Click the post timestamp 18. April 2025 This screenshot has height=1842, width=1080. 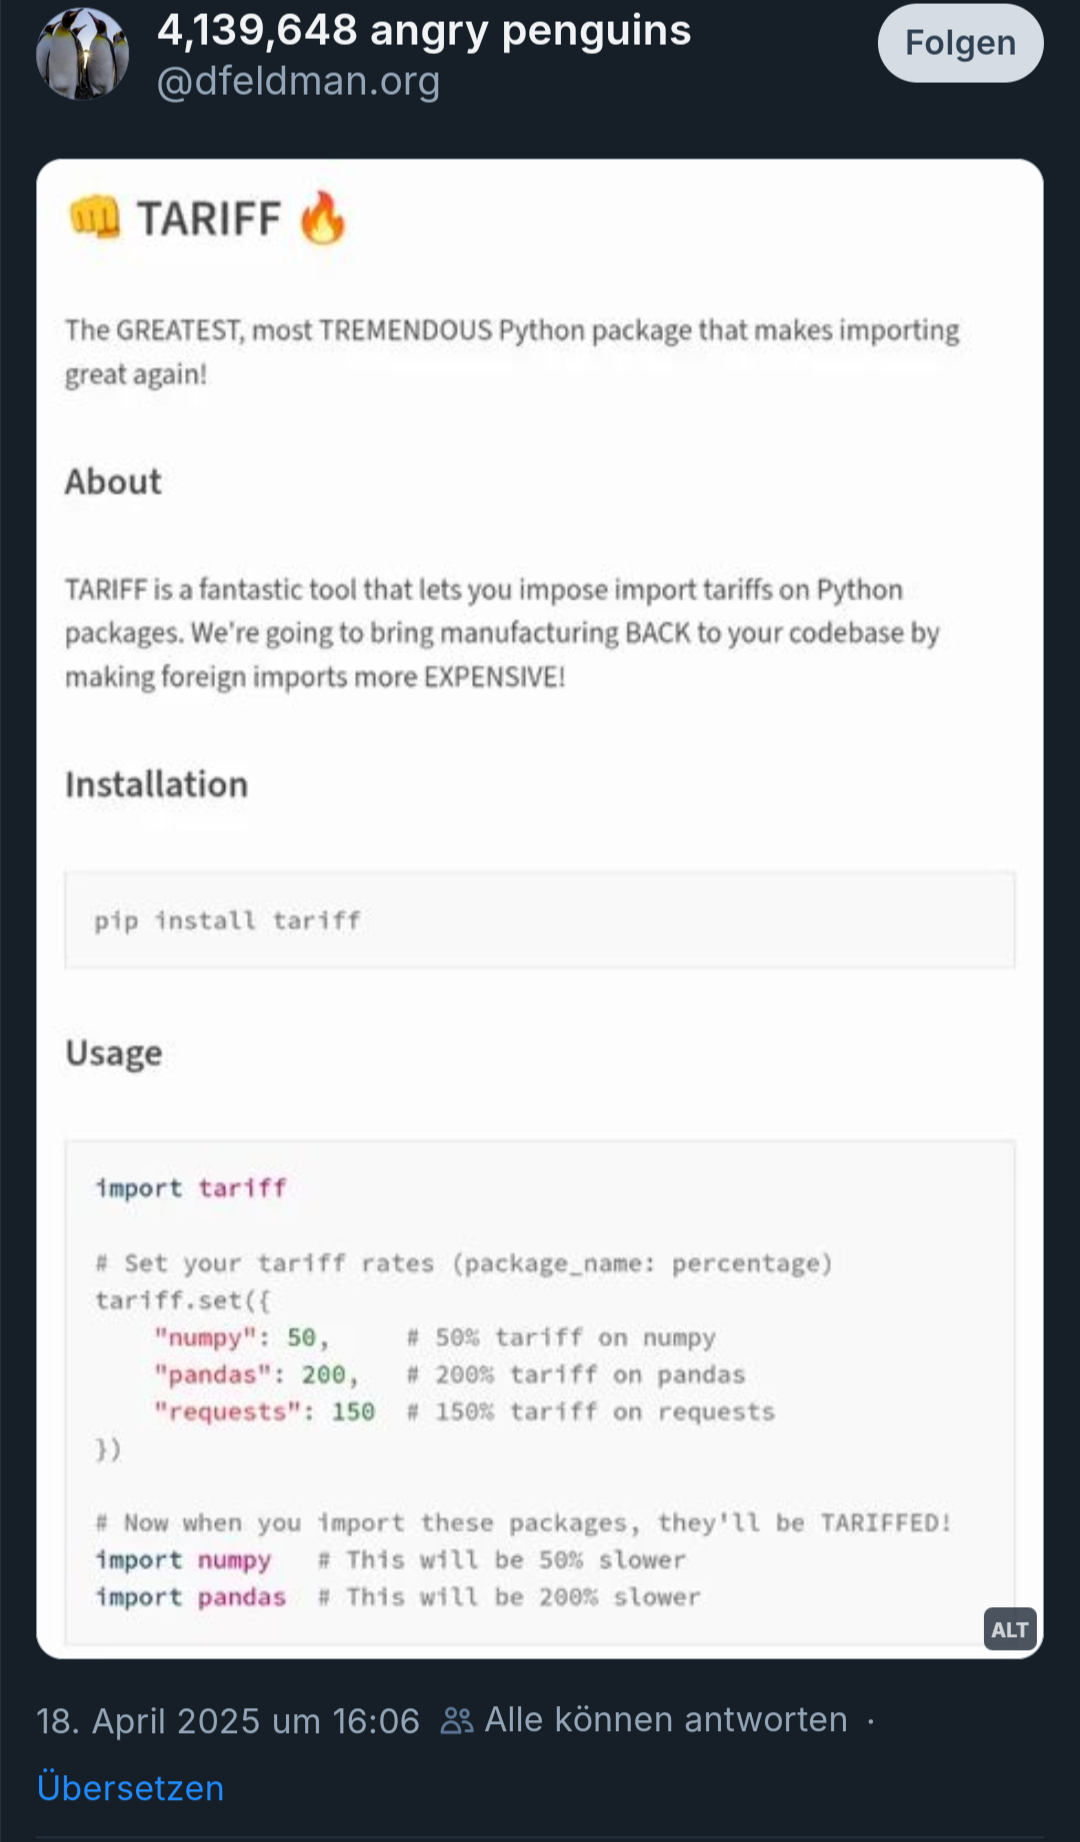coord(228,1720)
